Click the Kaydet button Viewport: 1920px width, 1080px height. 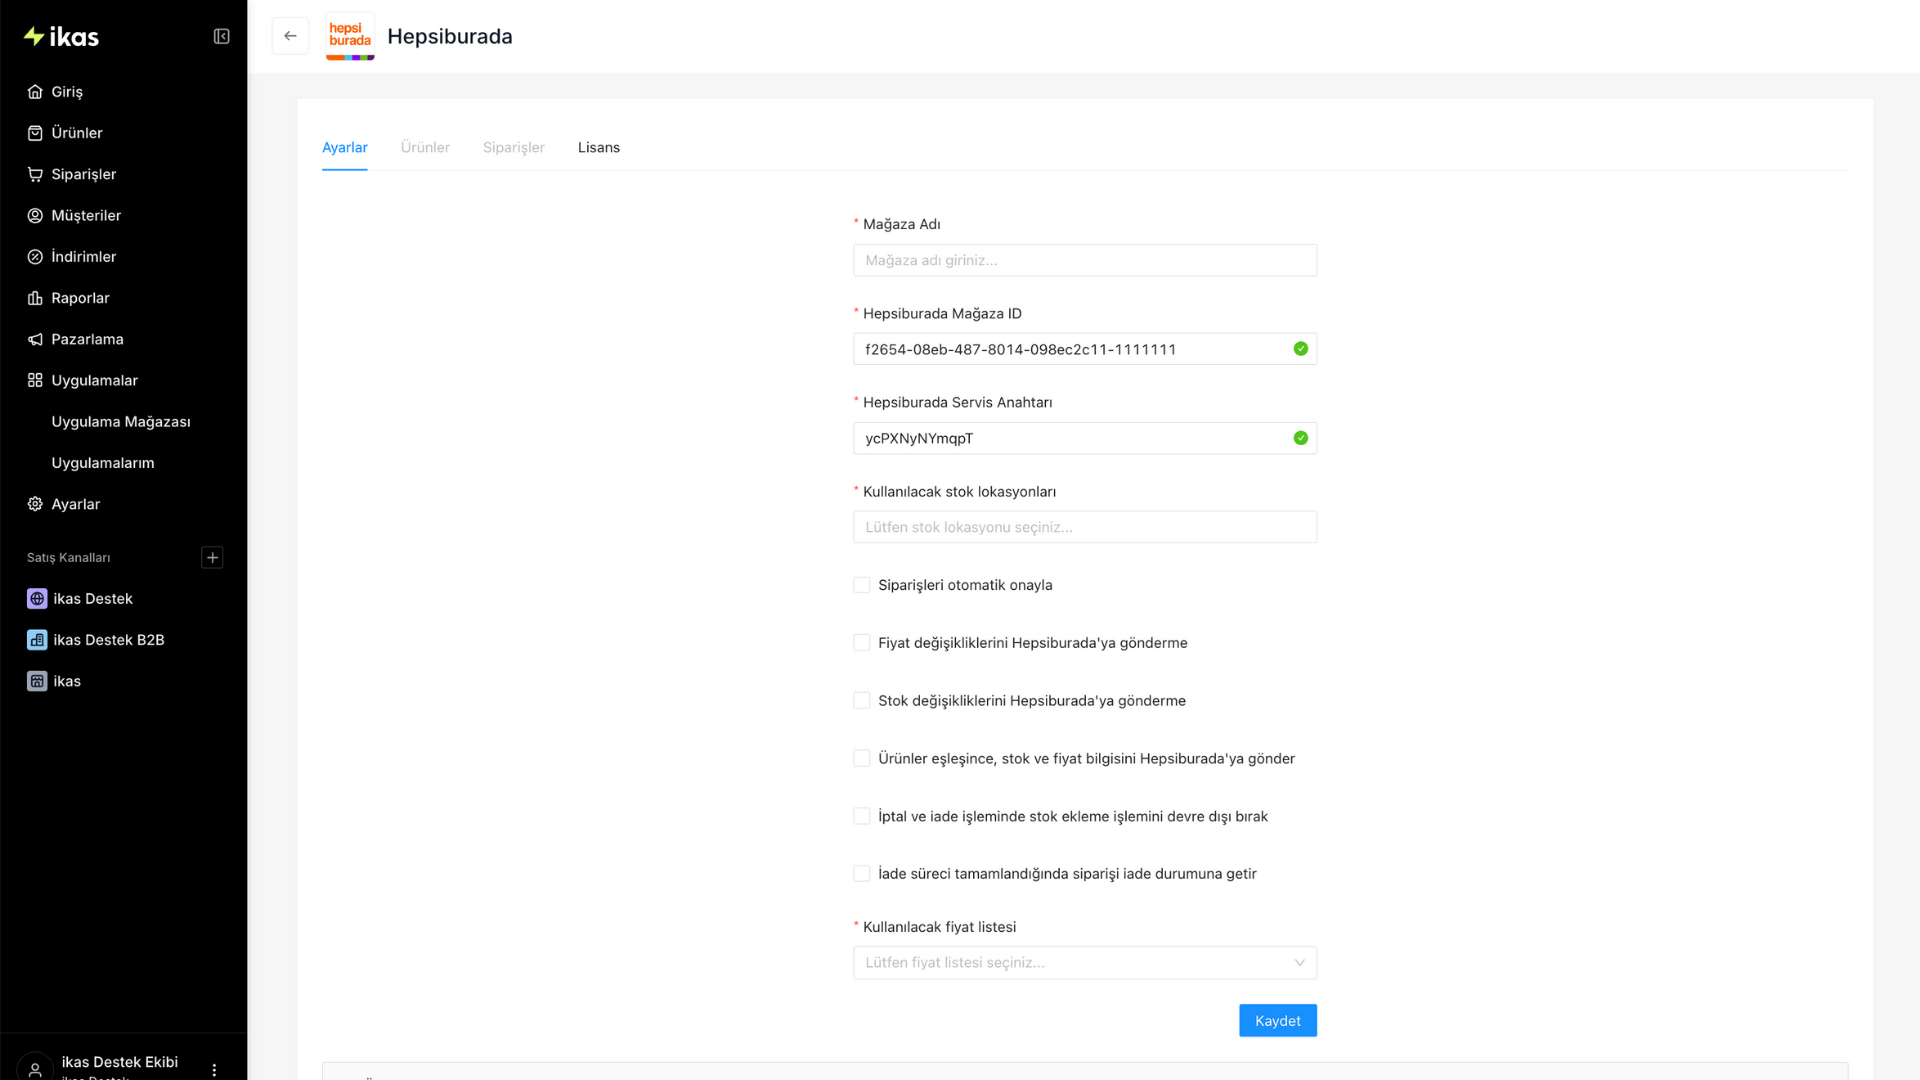coord(1278,1021)
